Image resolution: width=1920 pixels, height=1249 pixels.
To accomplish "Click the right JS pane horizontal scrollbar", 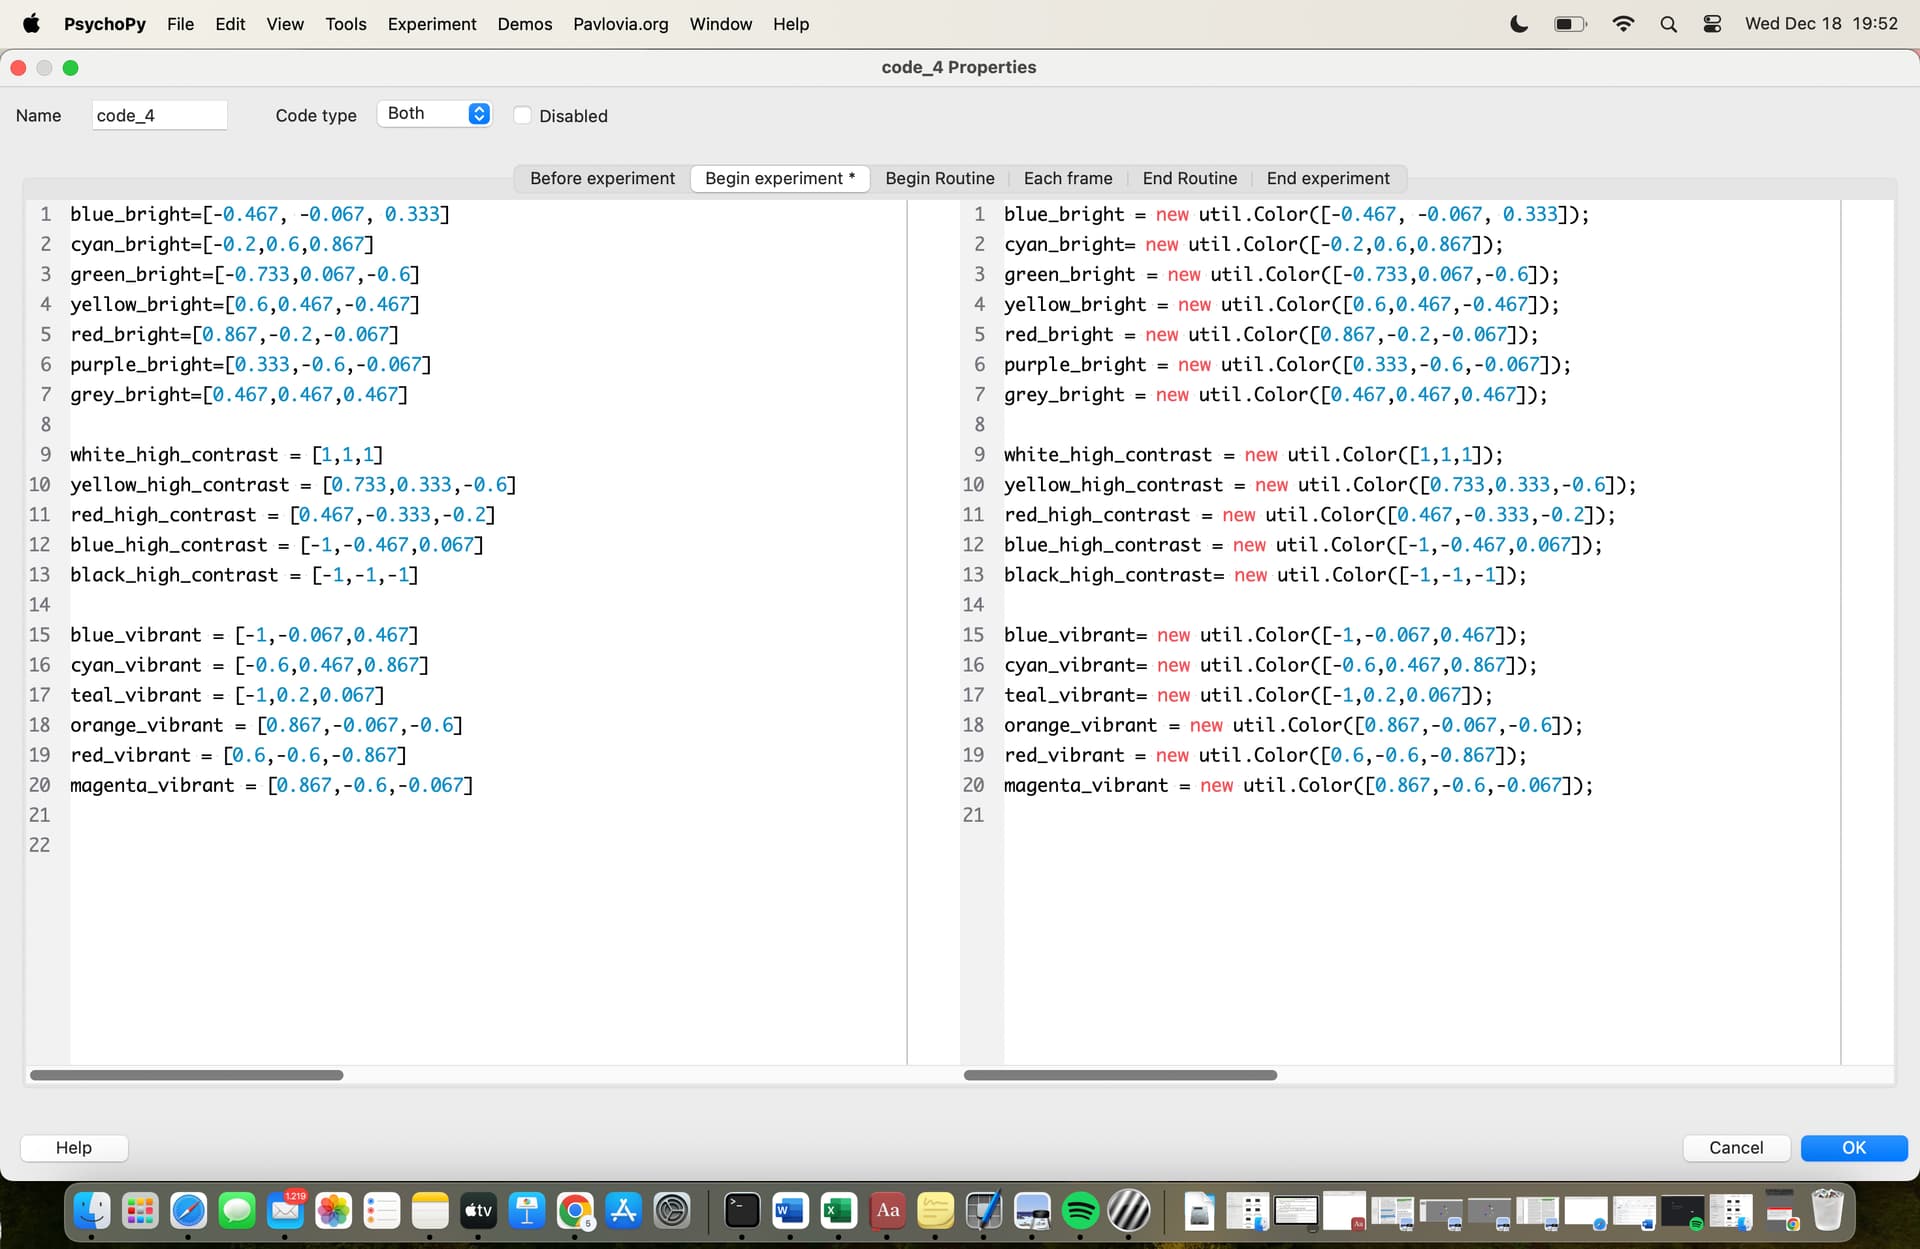I will [1120, 1075].
